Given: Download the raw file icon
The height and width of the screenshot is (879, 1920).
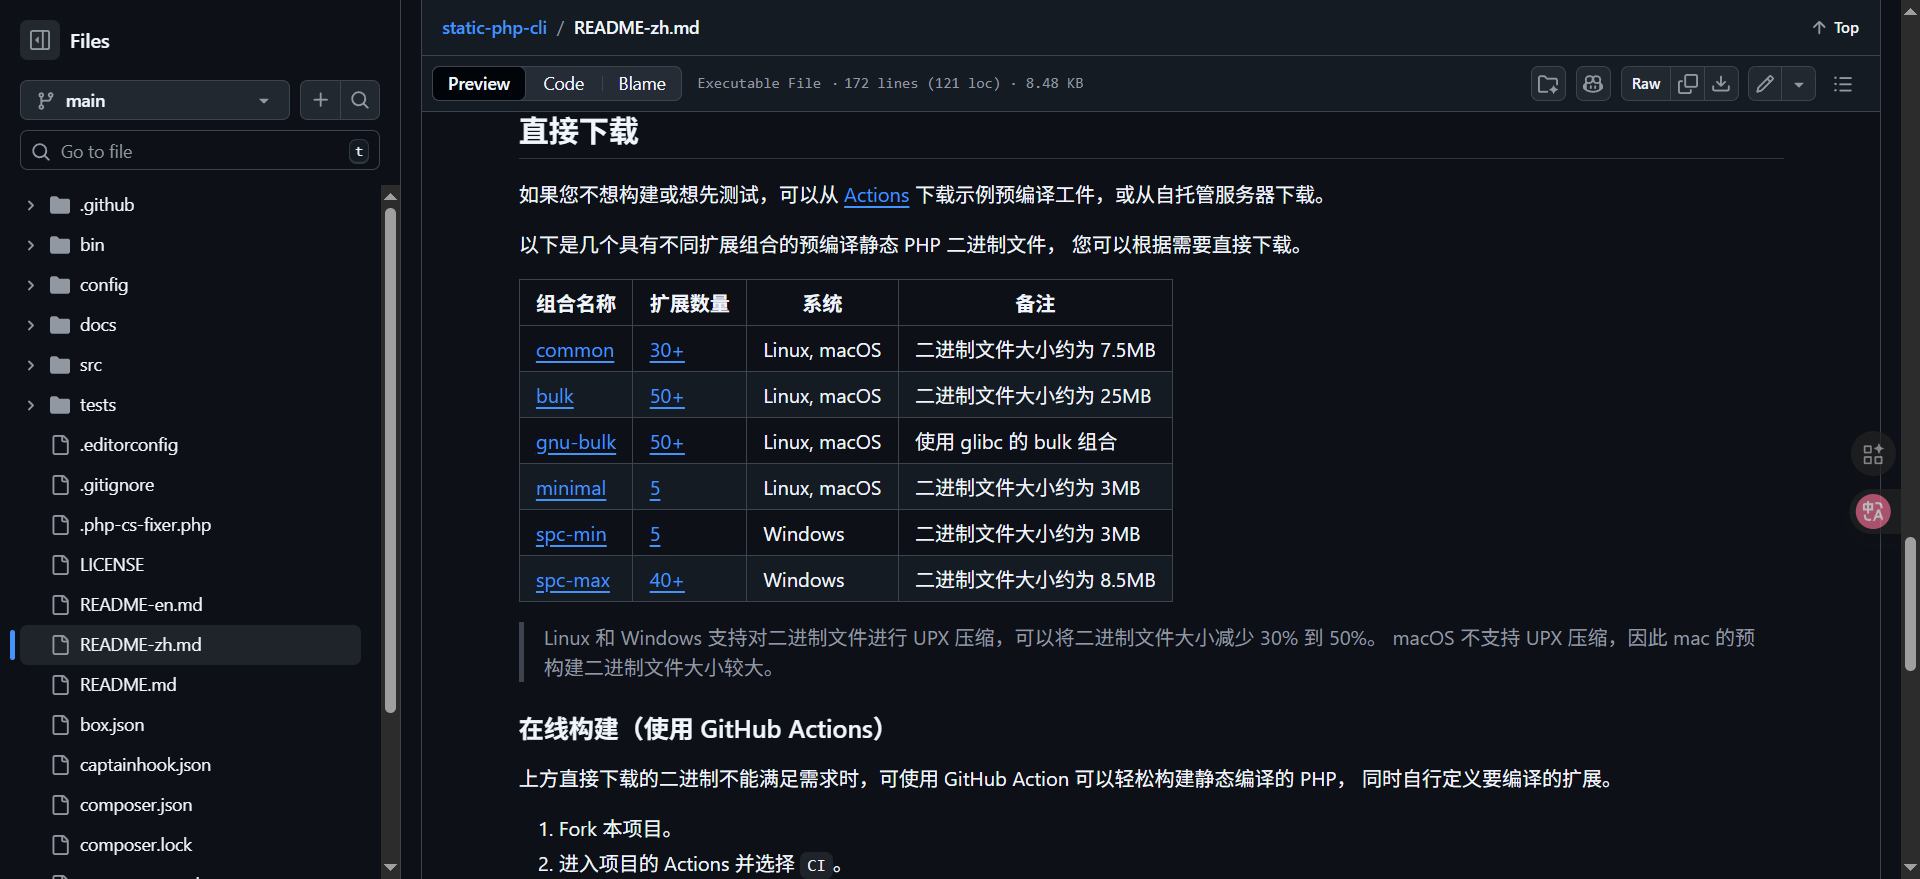Looking at the screenshot, I should [1721, 84].
